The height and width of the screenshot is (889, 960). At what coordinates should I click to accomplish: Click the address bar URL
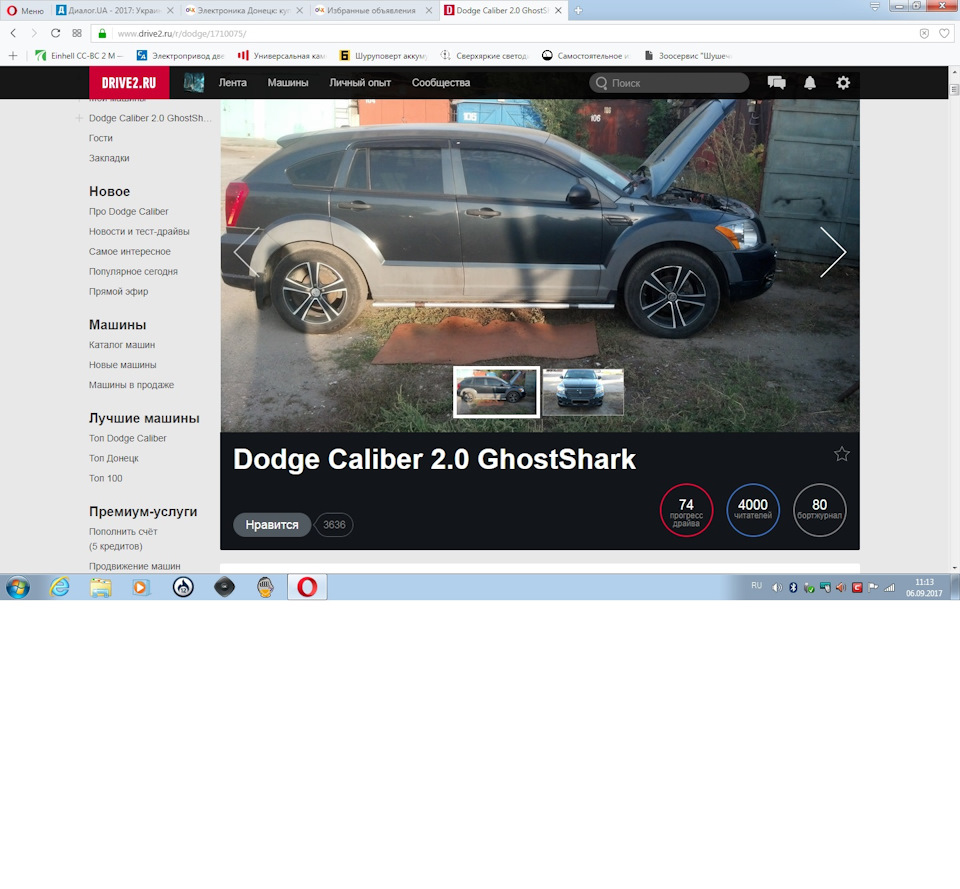click(182, 34)
